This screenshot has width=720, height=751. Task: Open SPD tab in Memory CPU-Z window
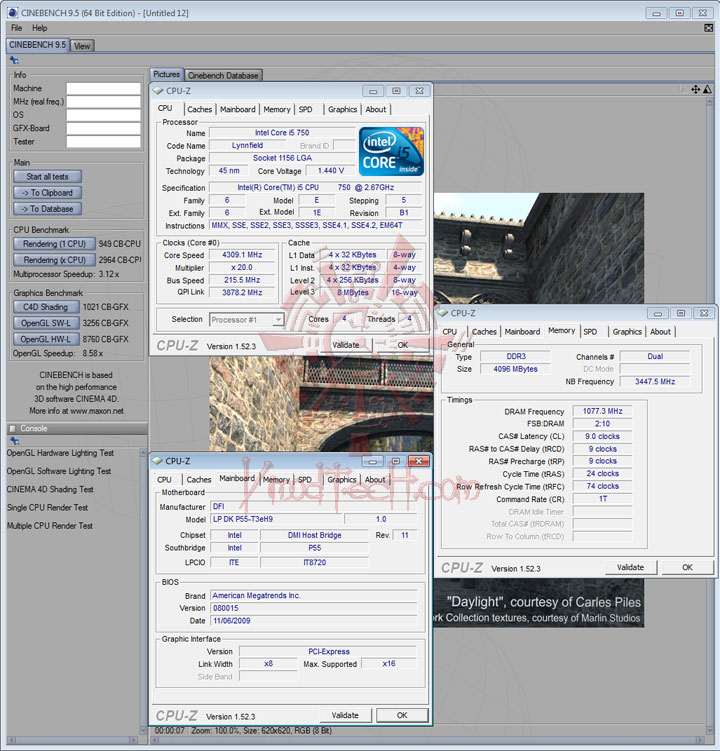590,331
